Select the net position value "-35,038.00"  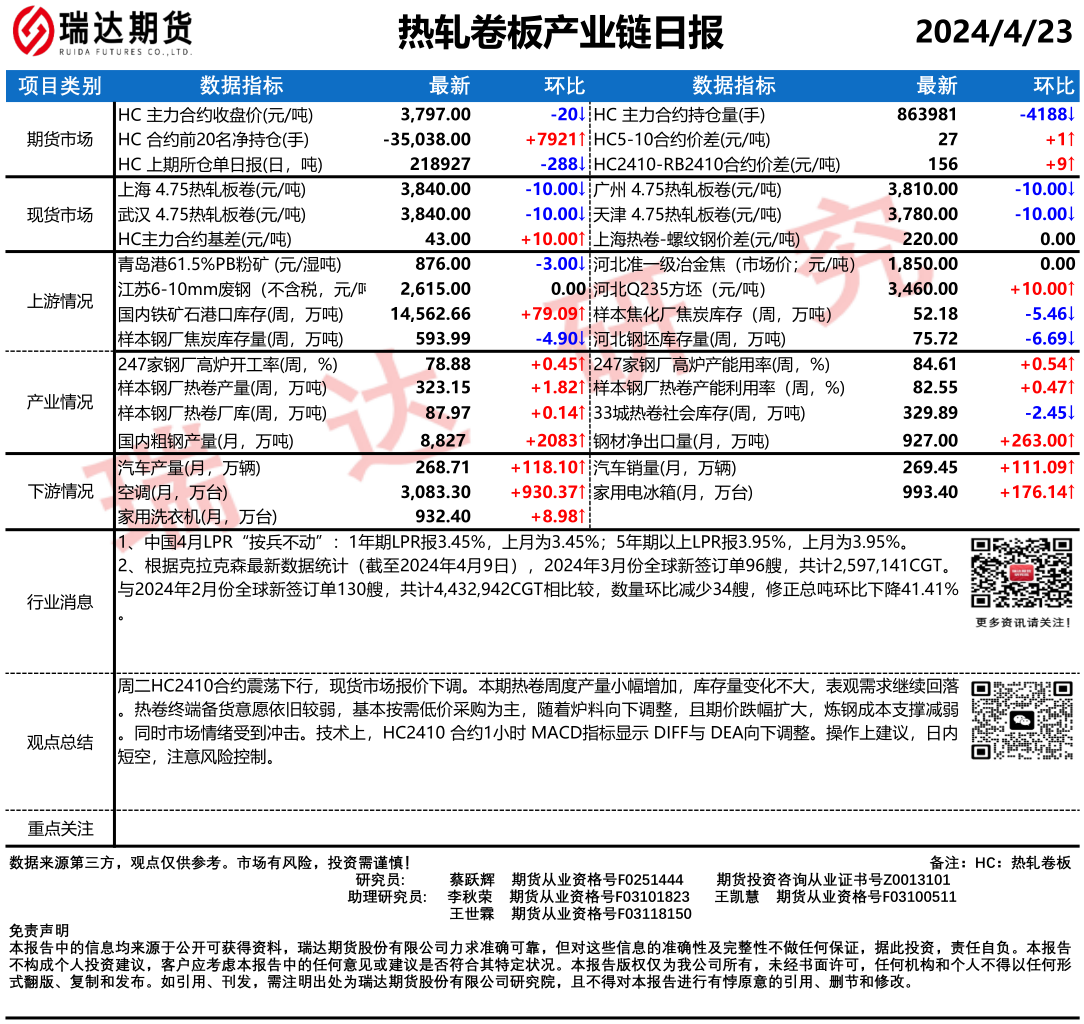point(427,140)
